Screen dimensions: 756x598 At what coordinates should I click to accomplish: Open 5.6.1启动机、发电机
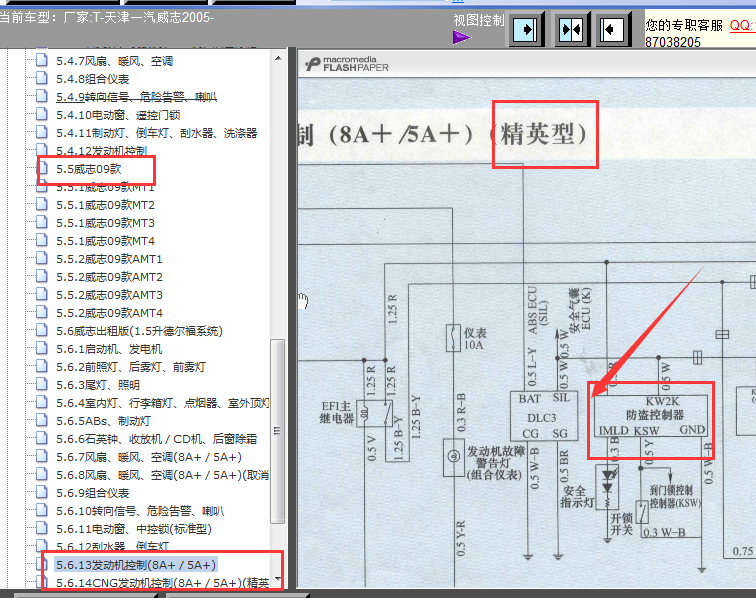coord(109,349)
